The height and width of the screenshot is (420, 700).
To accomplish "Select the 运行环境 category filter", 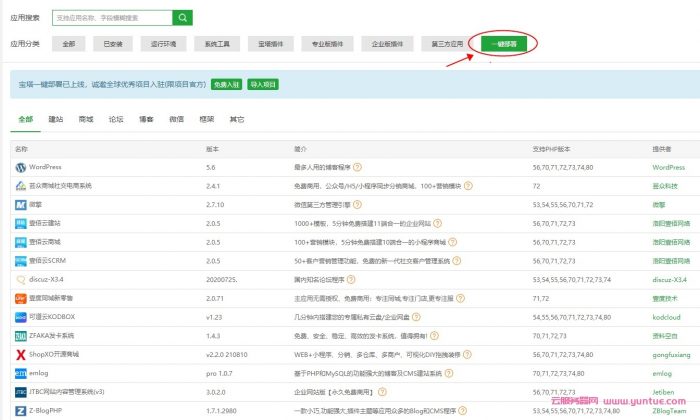I will click(x=164, y=44).
